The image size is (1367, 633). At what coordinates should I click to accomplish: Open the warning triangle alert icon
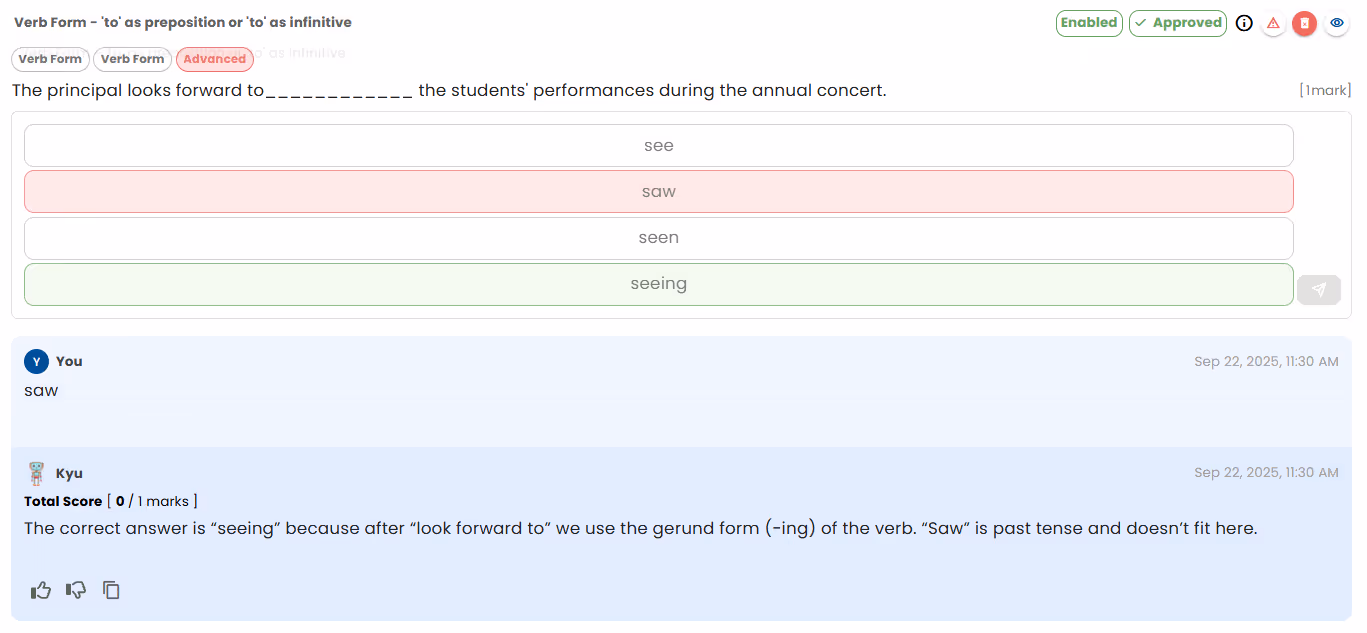click(1273, 23)
